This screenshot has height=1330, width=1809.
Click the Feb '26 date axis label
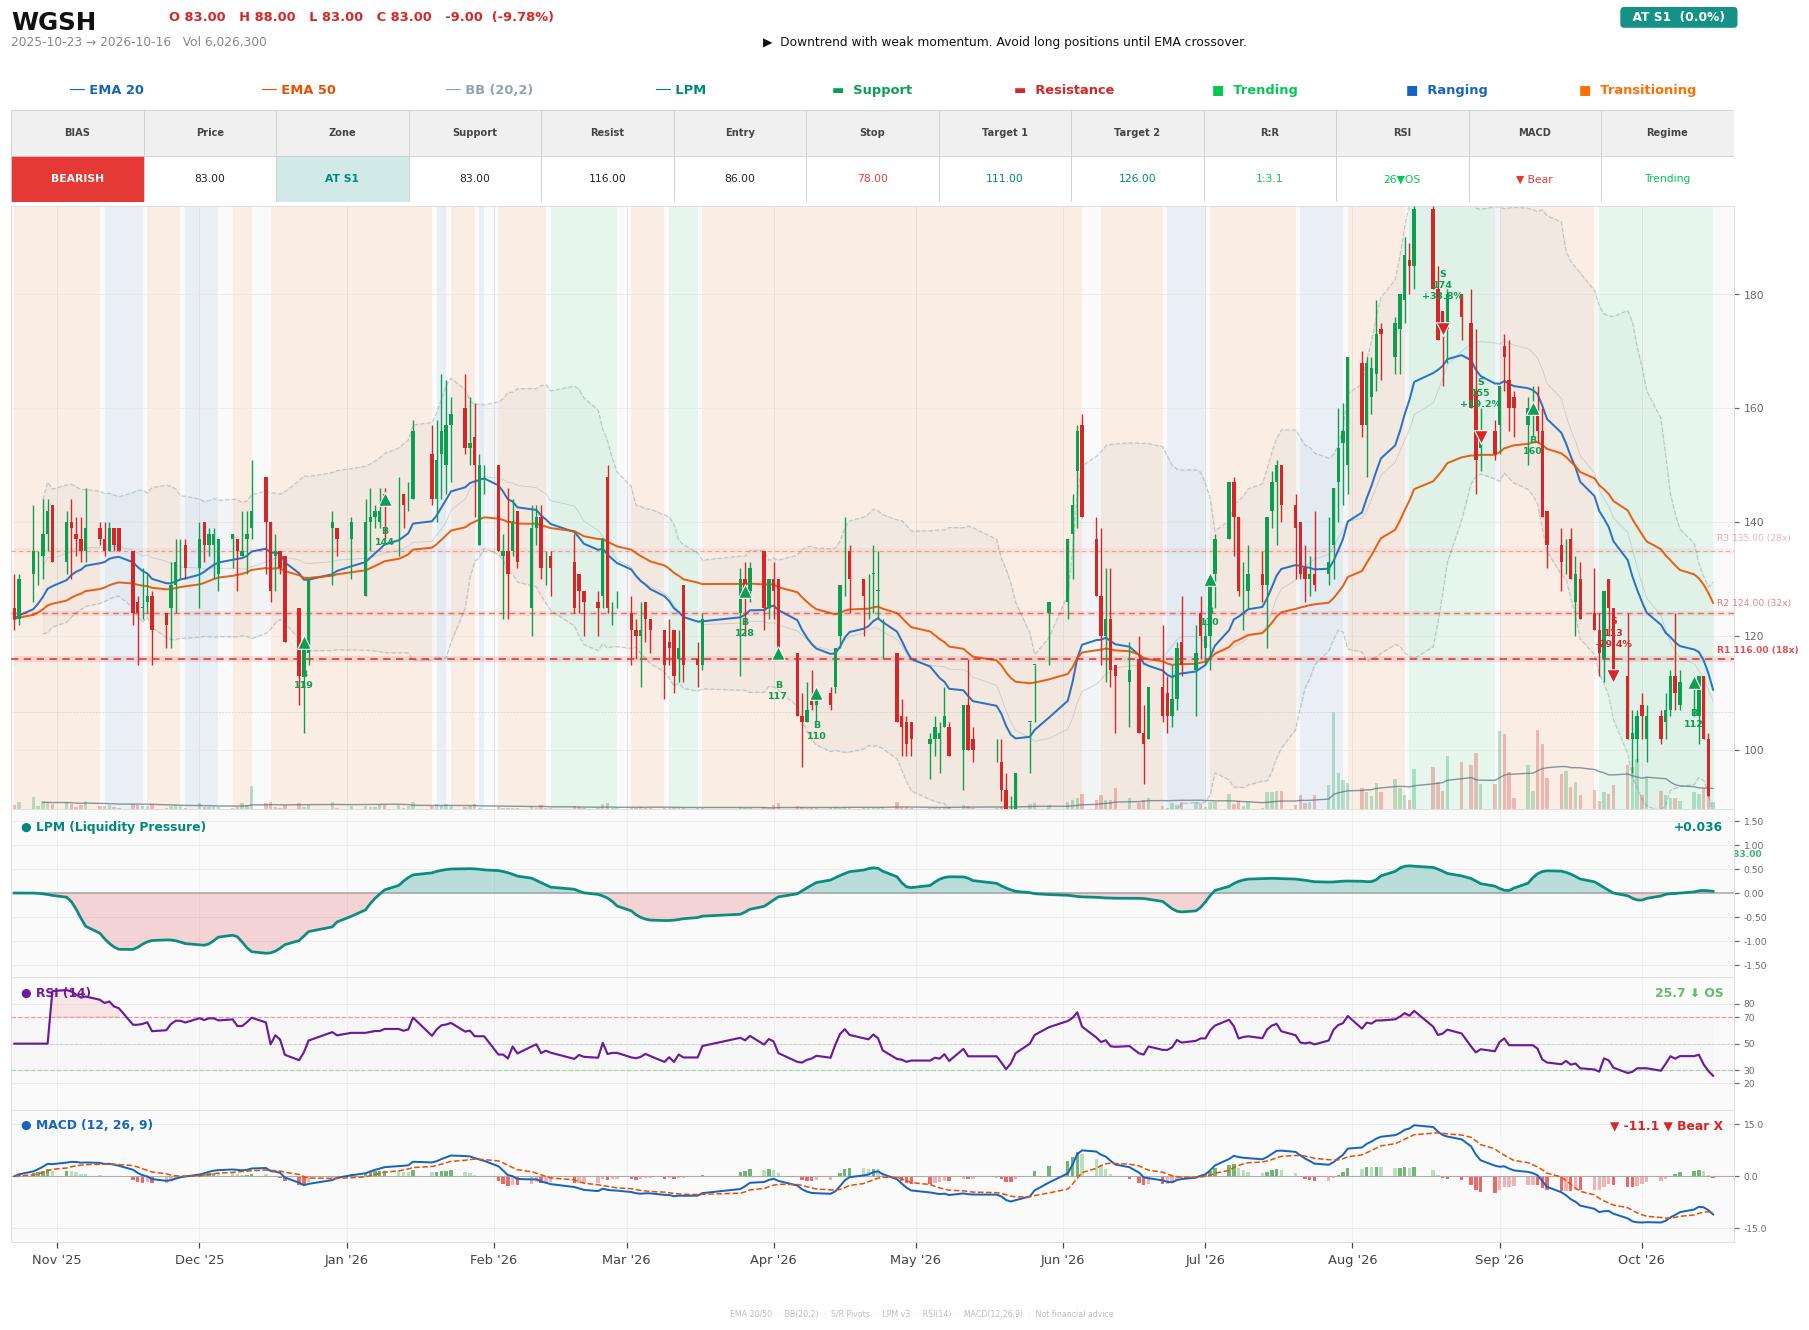[494, 1260]
